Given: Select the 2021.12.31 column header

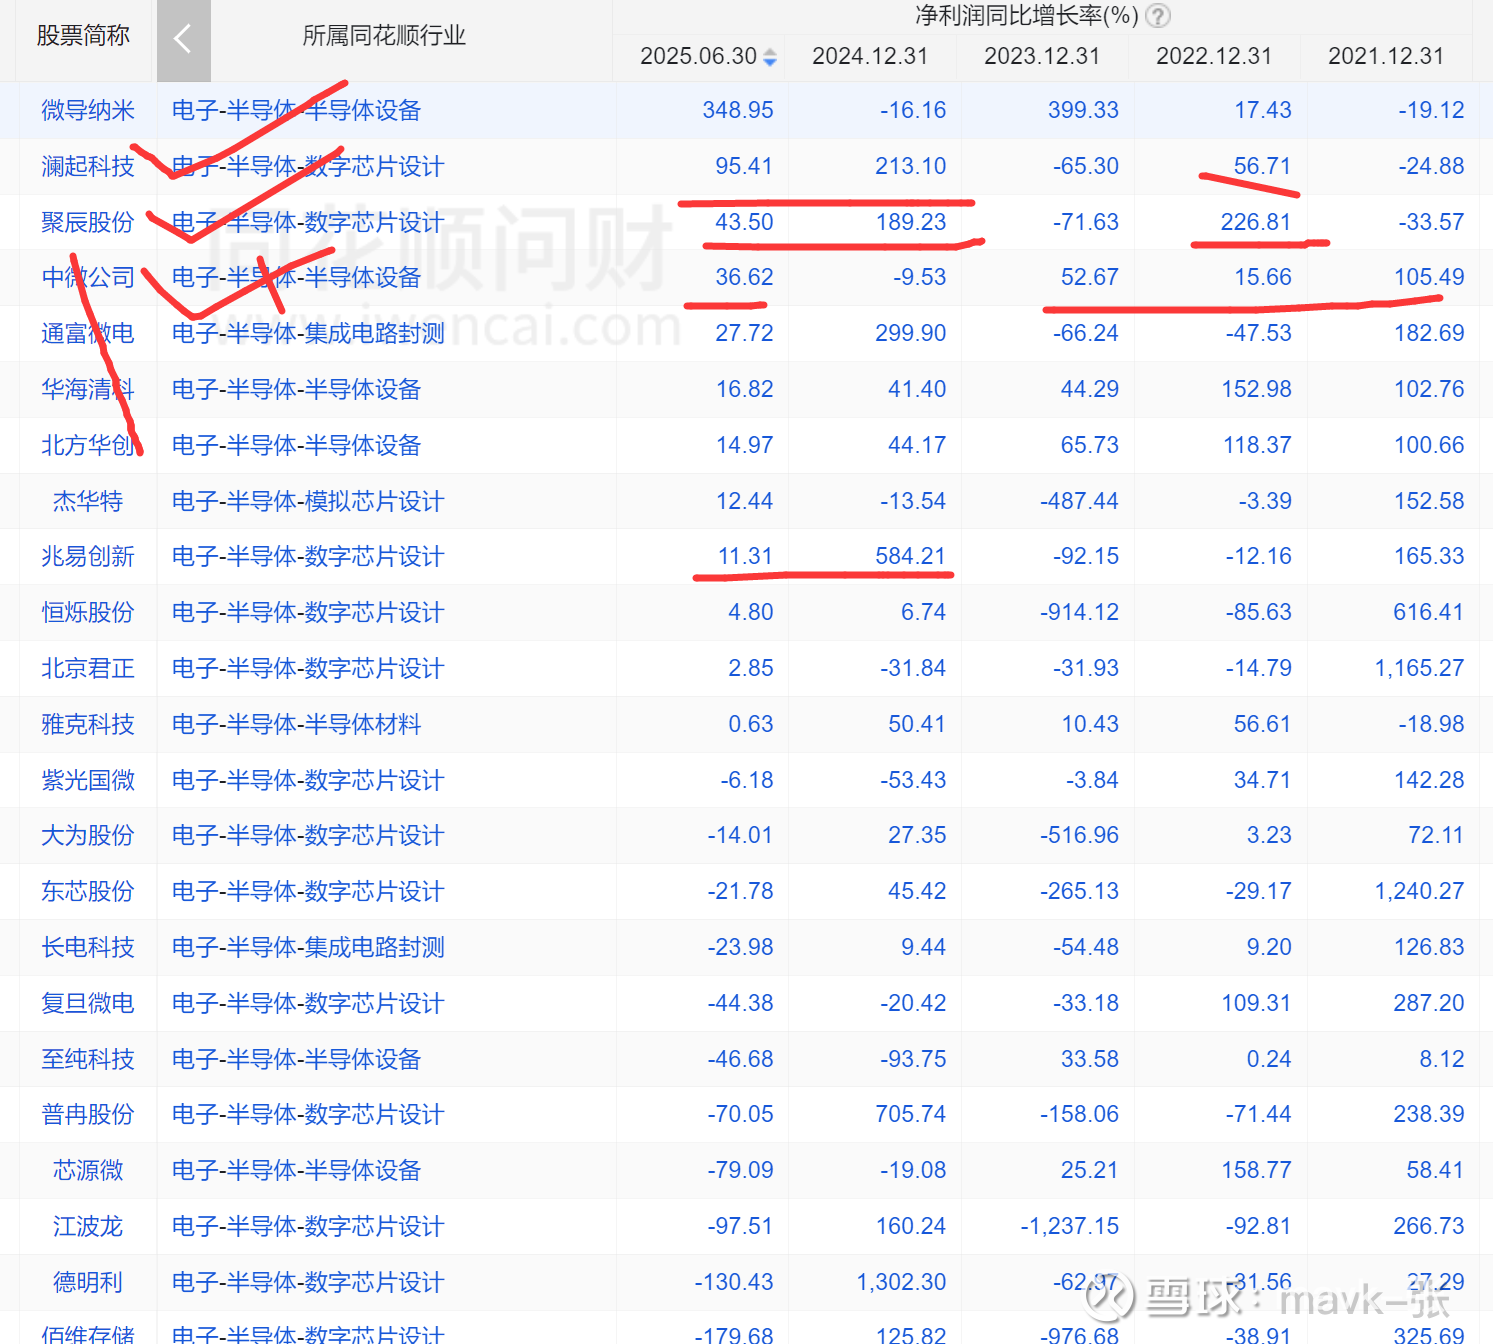Looking at the screenshot, I should click(x=1386, y=56).
